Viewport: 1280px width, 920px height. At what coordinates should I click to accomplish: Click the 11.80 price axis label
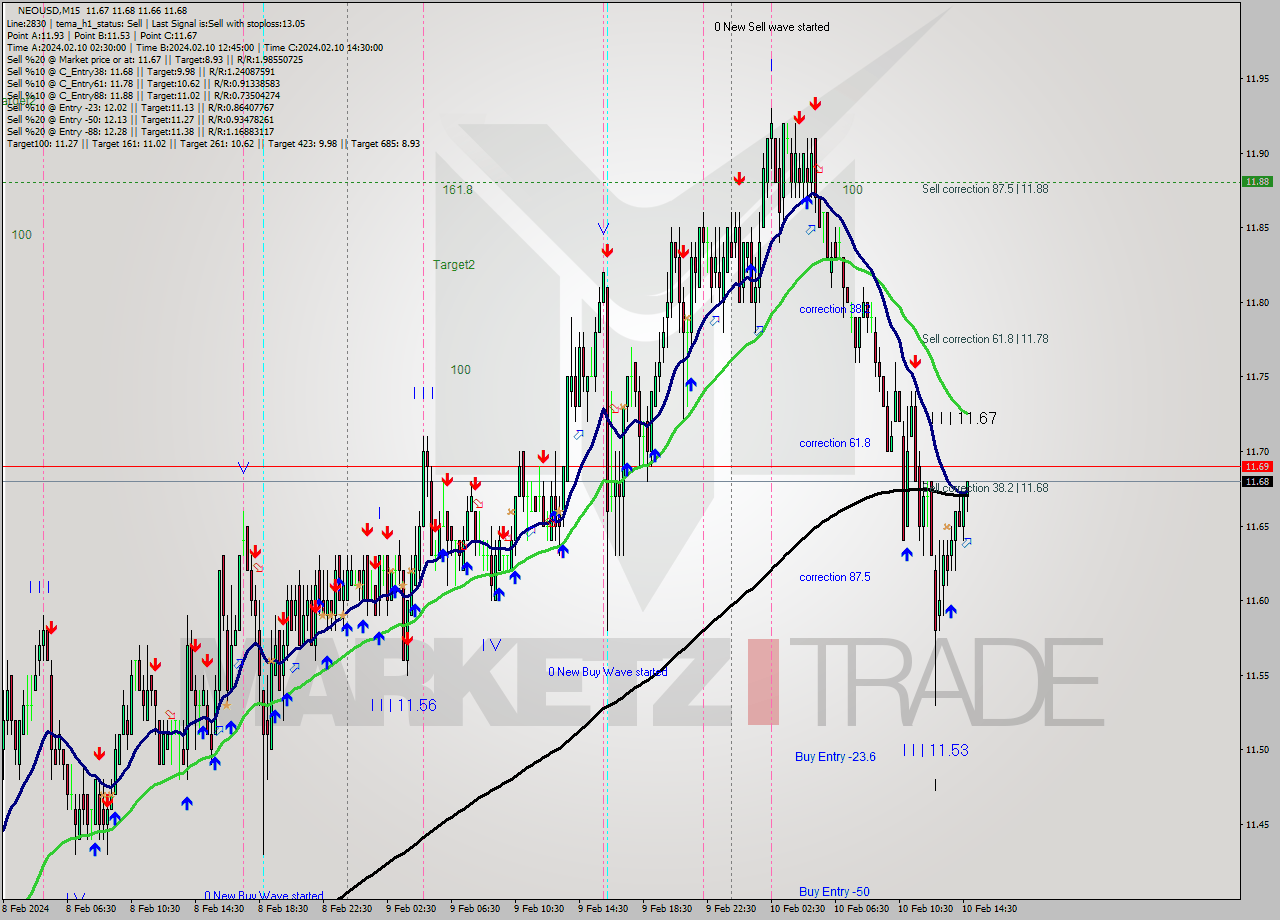(1258, 303)
